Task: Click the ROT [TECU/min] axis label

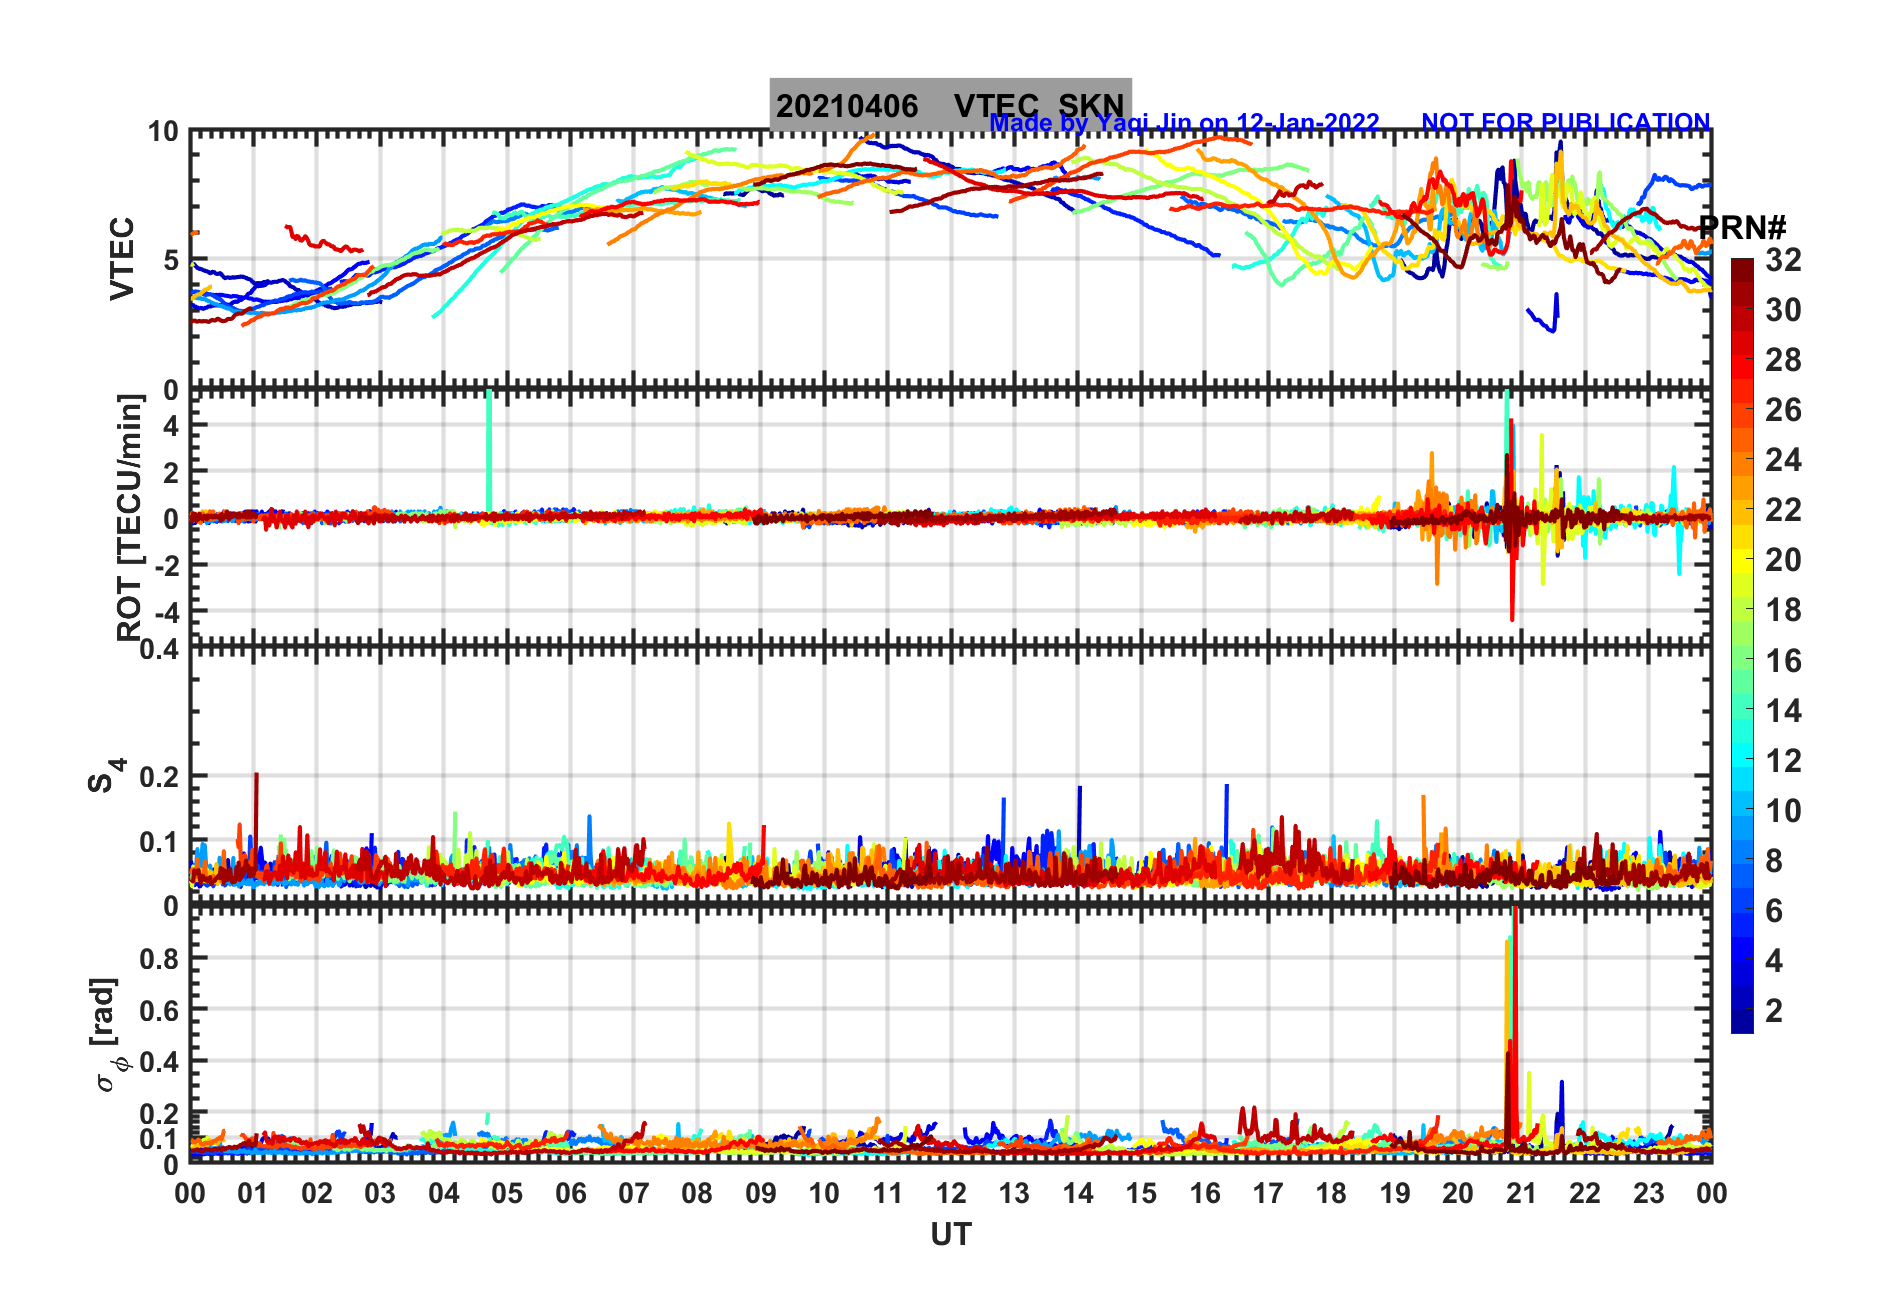Action: 130,517
